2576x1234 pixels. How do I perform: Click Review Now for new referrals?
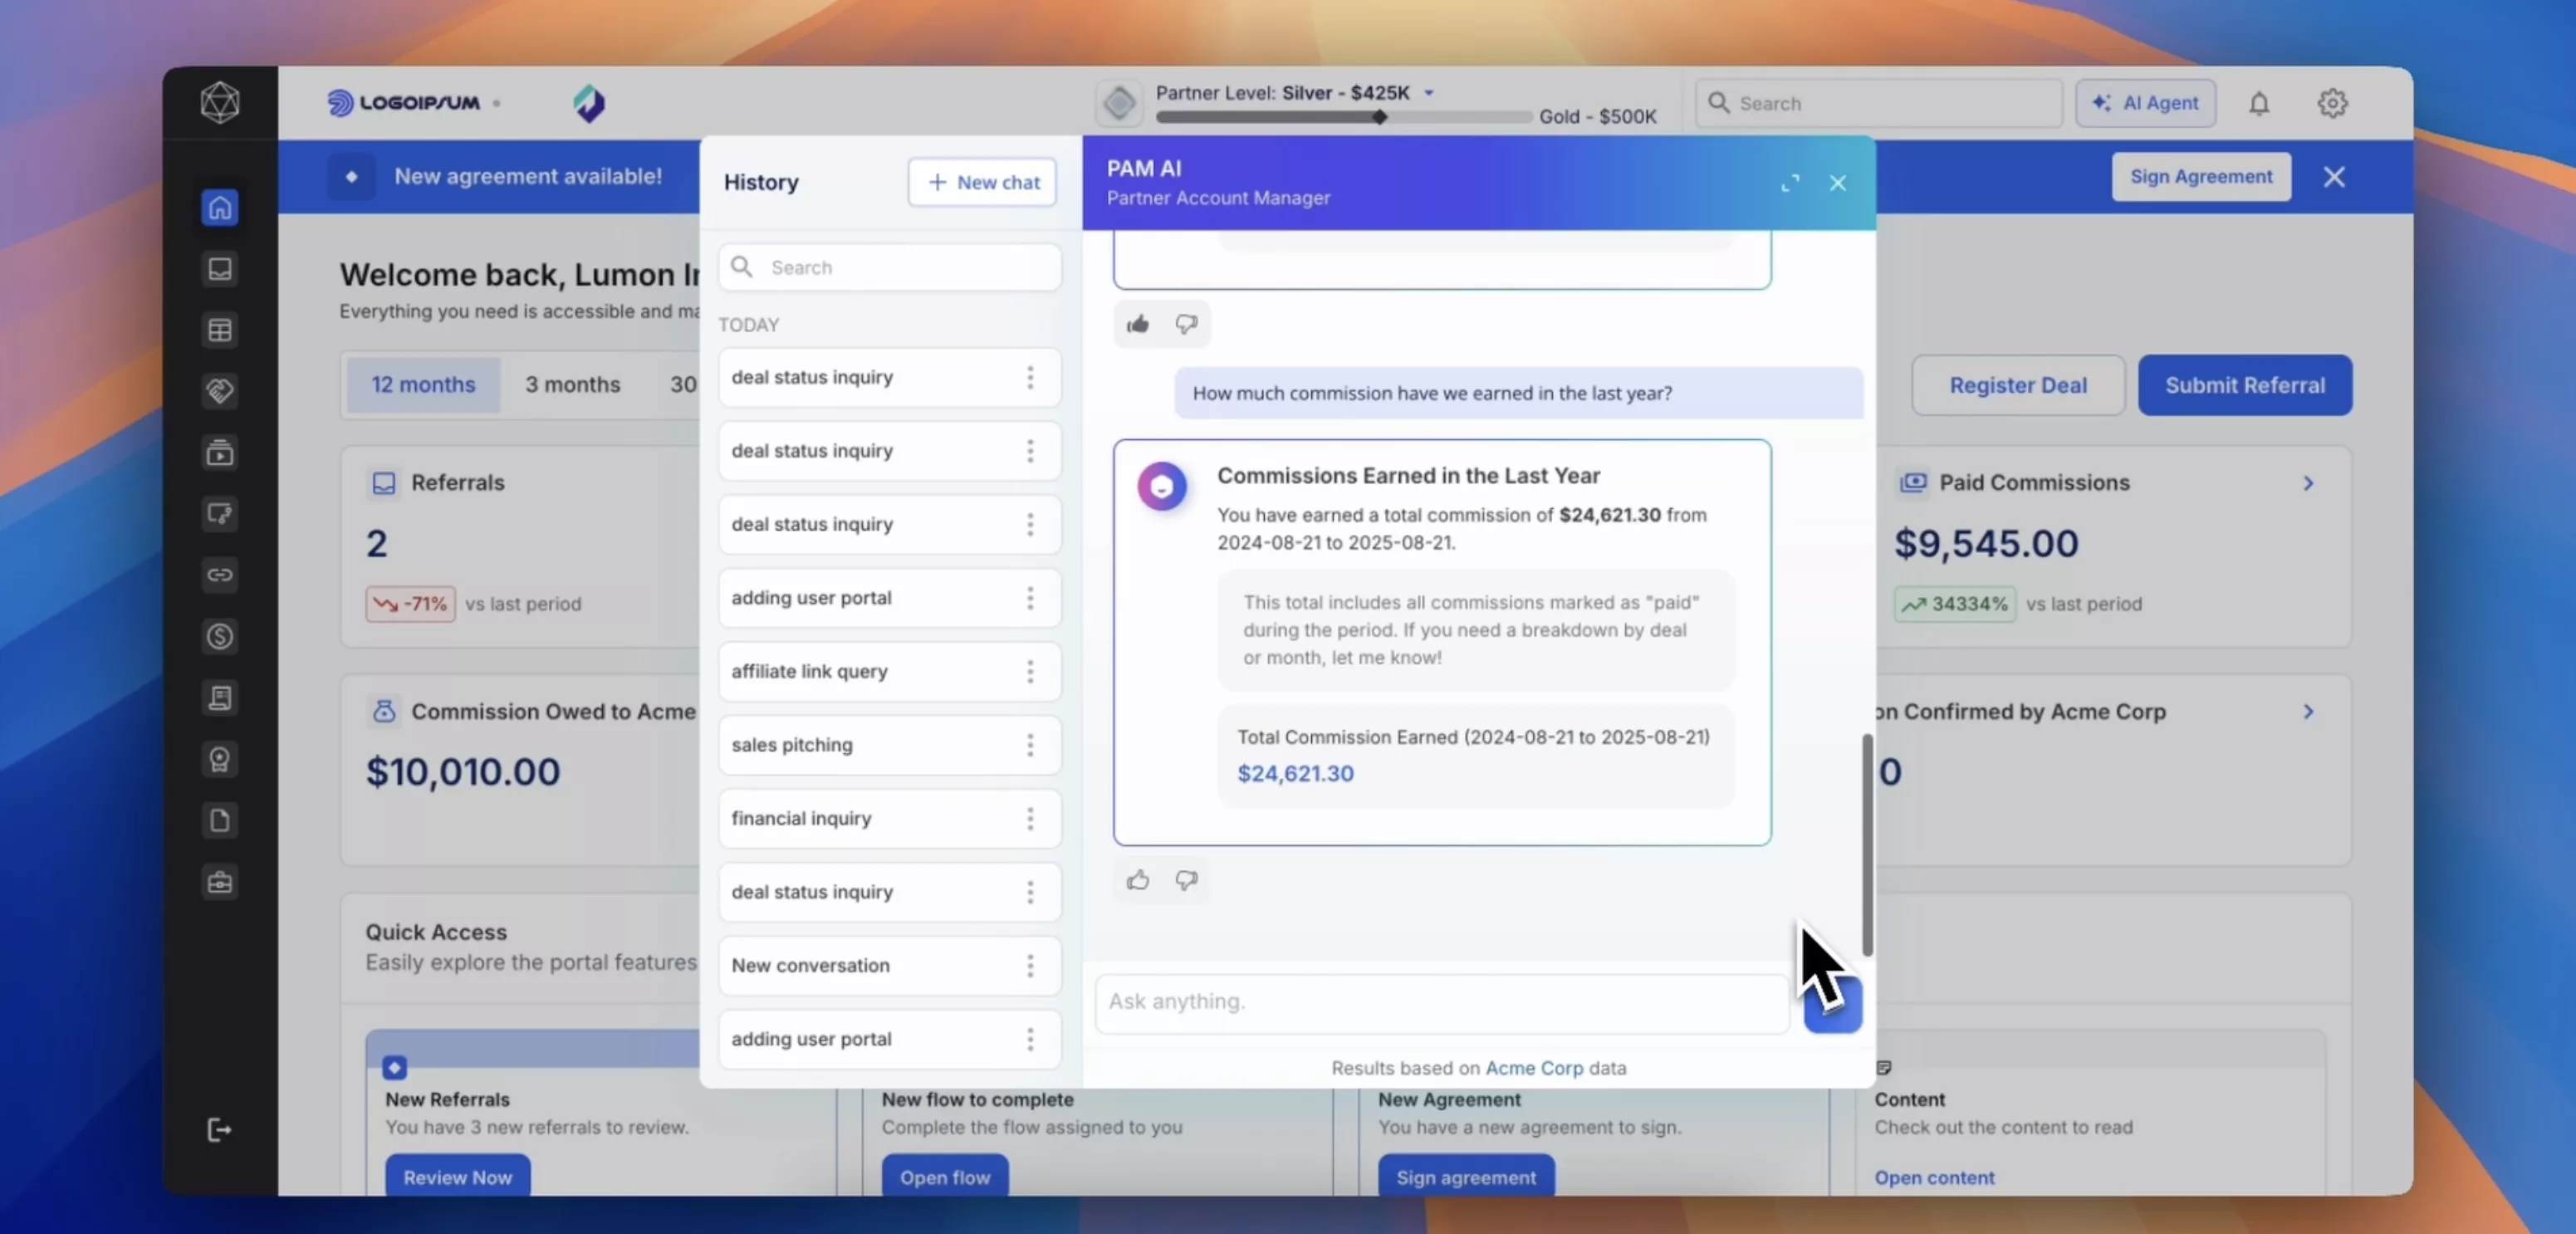[458, 1177]
